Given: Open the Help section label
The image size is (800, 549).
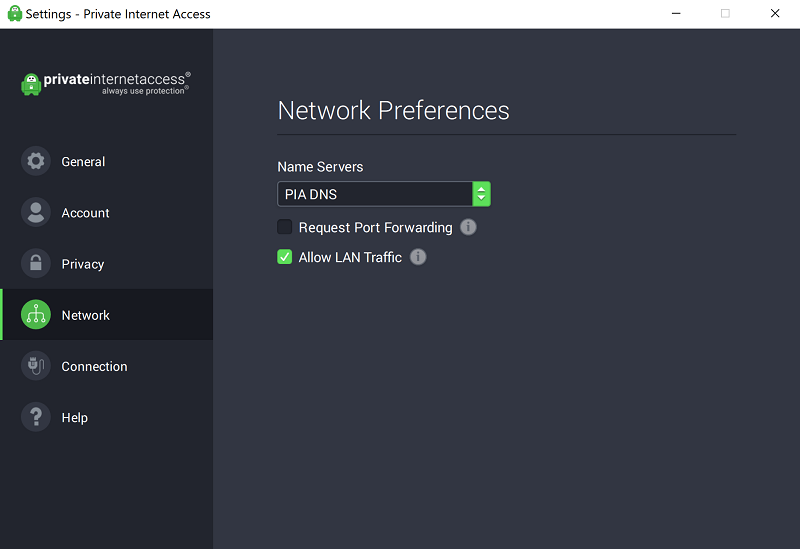Looking at the screenshot, I should click(x=74, y=417).
